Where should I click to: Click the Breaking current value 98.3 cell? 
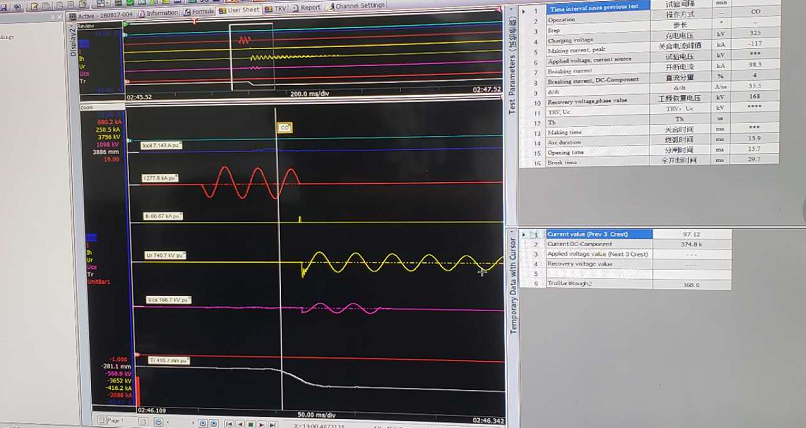tap(754, 64)
